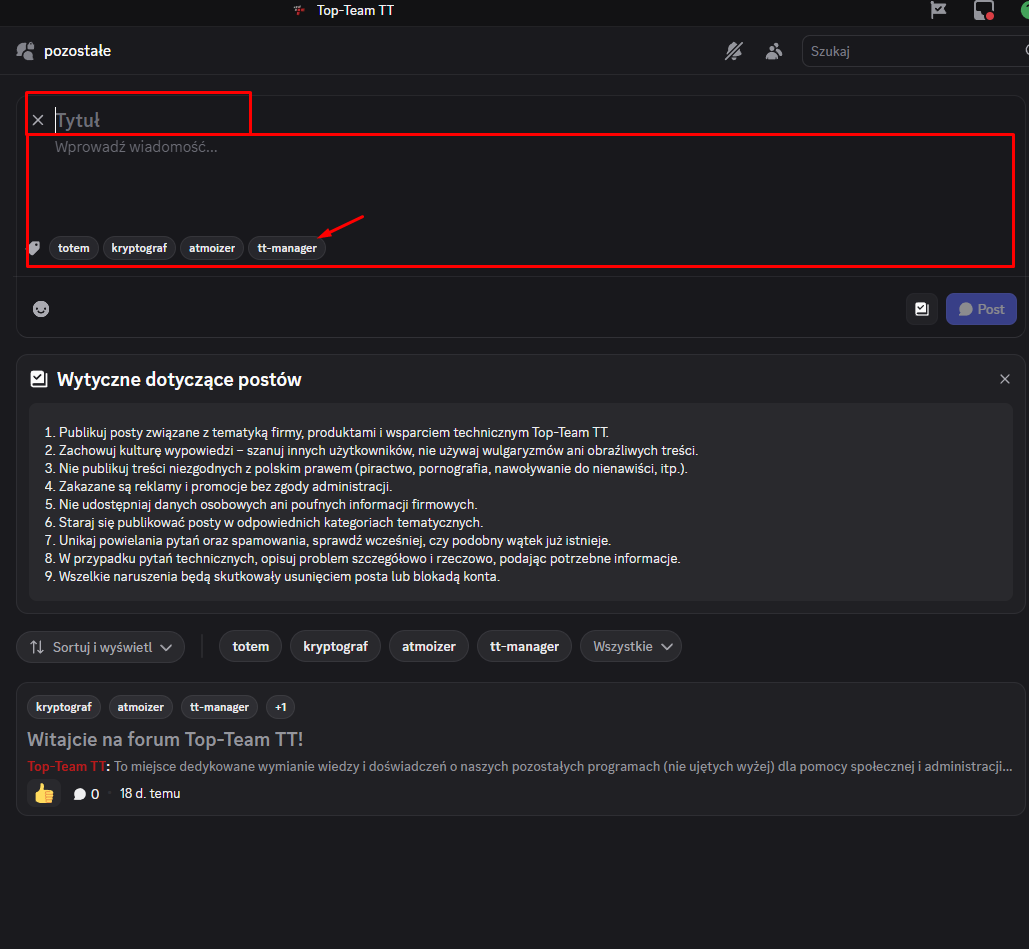This screenshot has height=949, width=1029.
Task: Filter posts by the kryptograf tag
Action: click(x=335, y=646)
